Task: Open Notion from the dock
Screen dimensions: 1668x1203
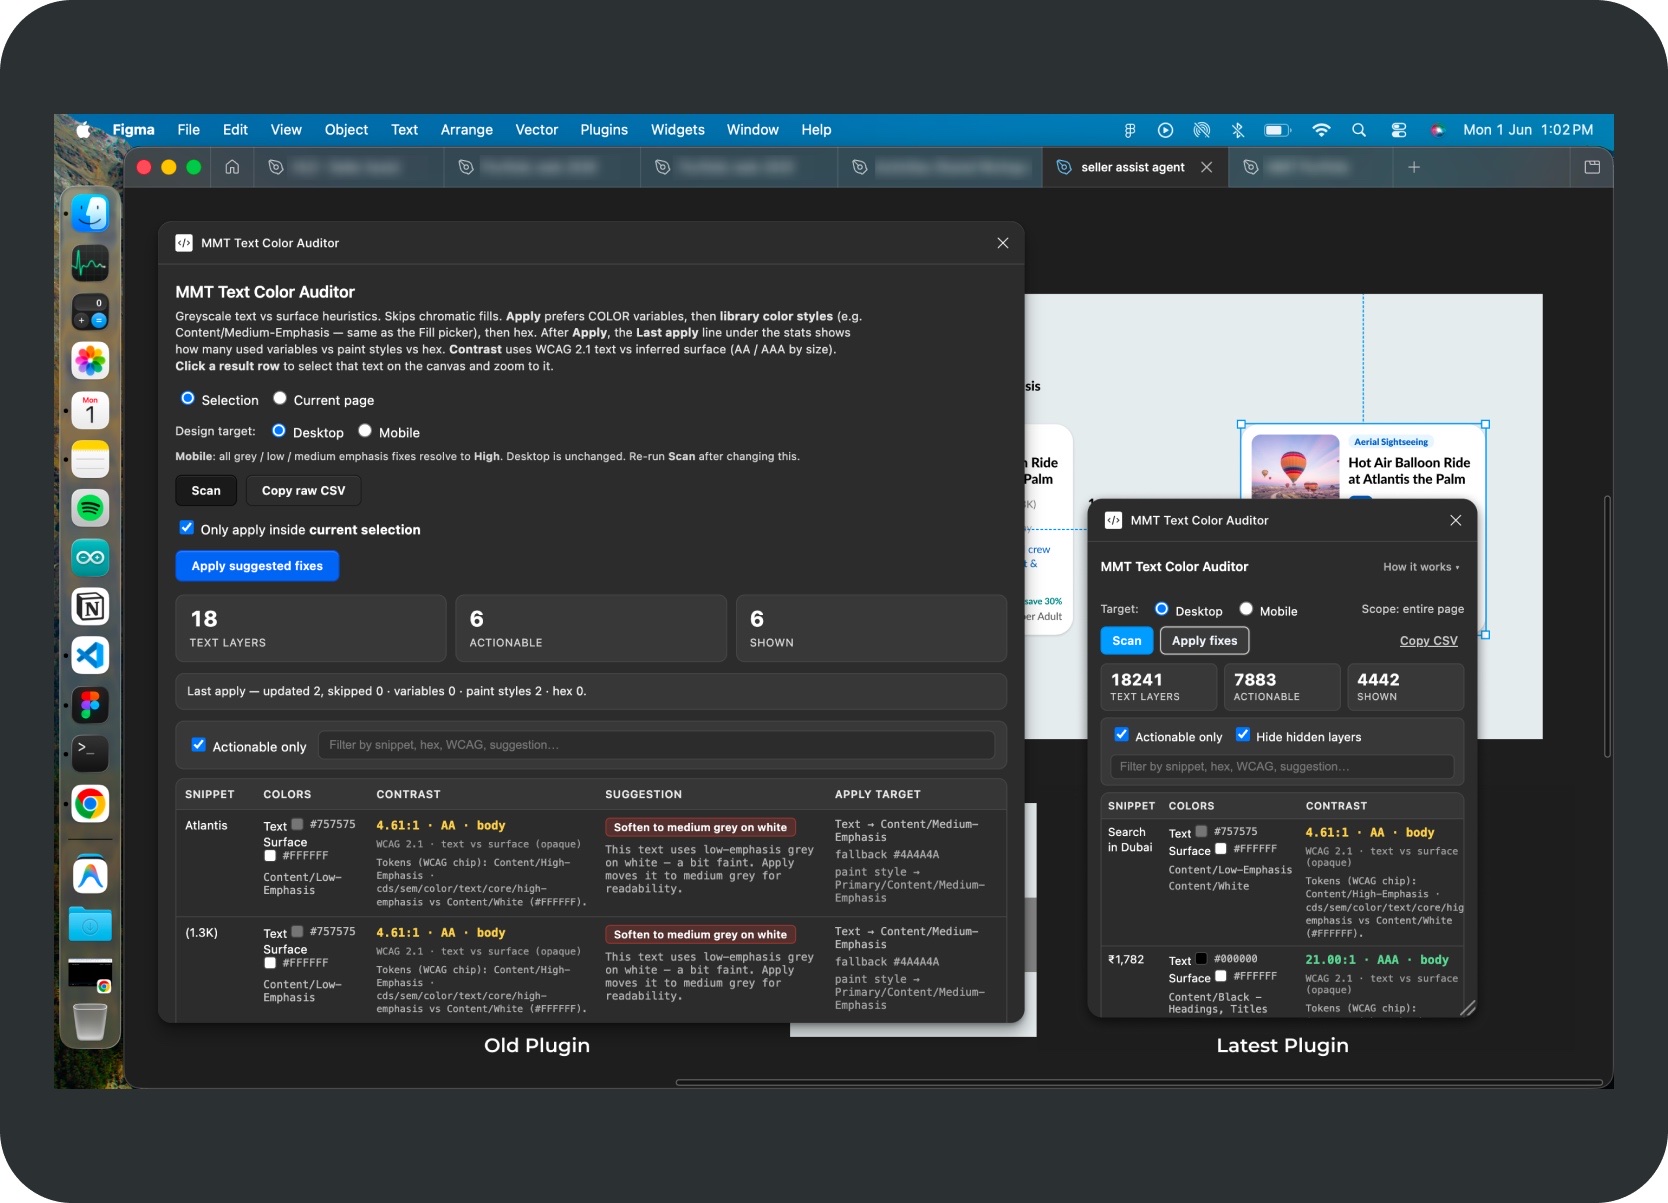Action: pos(90,606)
